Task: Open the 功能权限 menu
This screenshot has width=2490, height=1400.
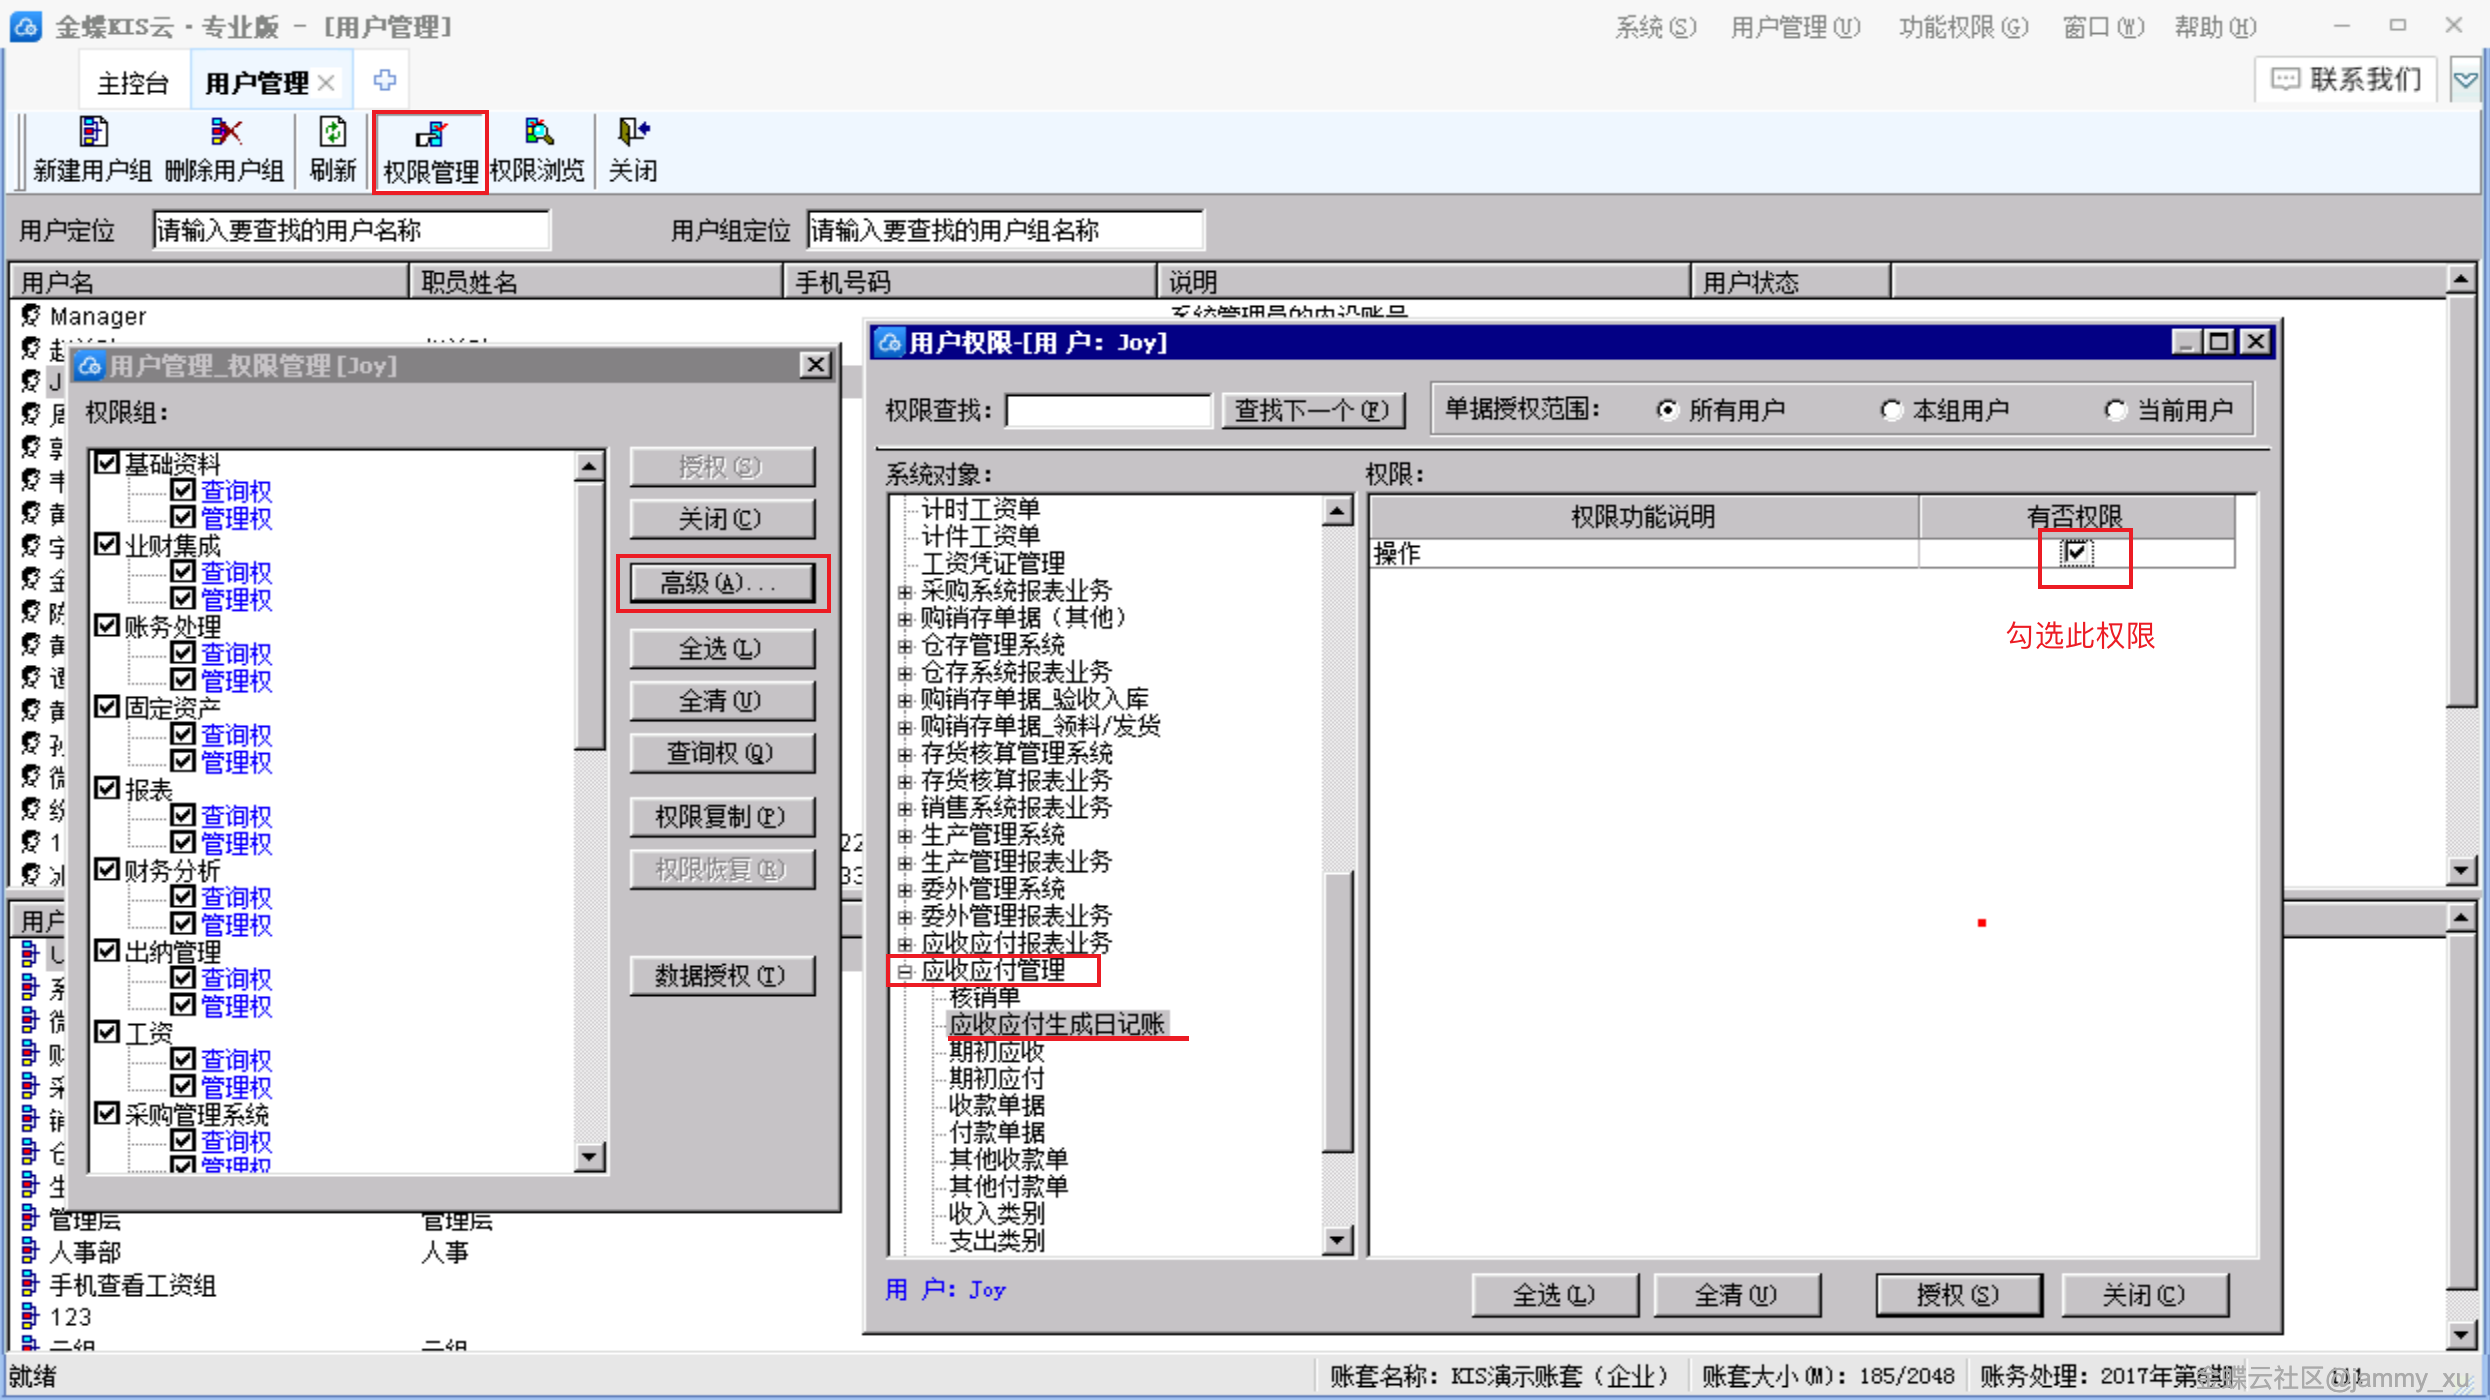Action: pos(1962,27)
